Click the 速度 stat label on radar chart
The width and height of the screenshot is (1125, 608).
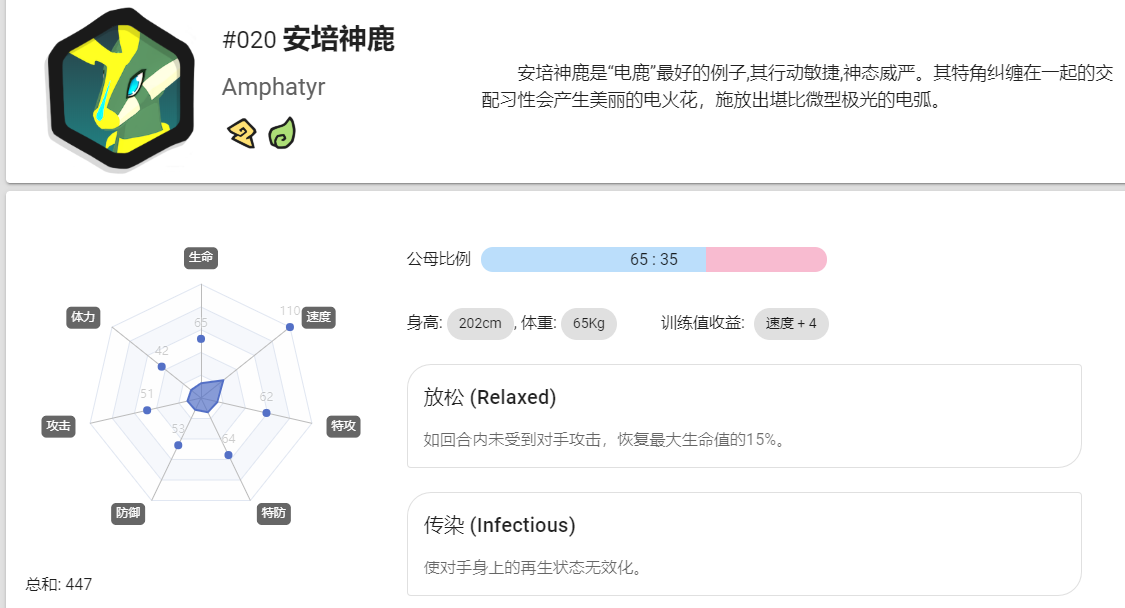tap(319, 317)
